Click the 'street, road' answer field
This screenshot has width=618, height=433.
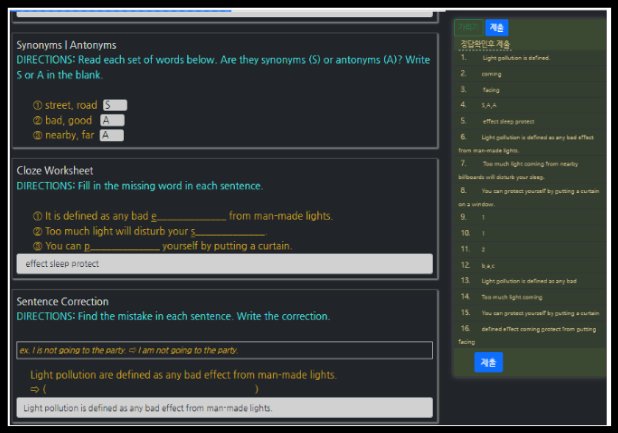[115, 105]
